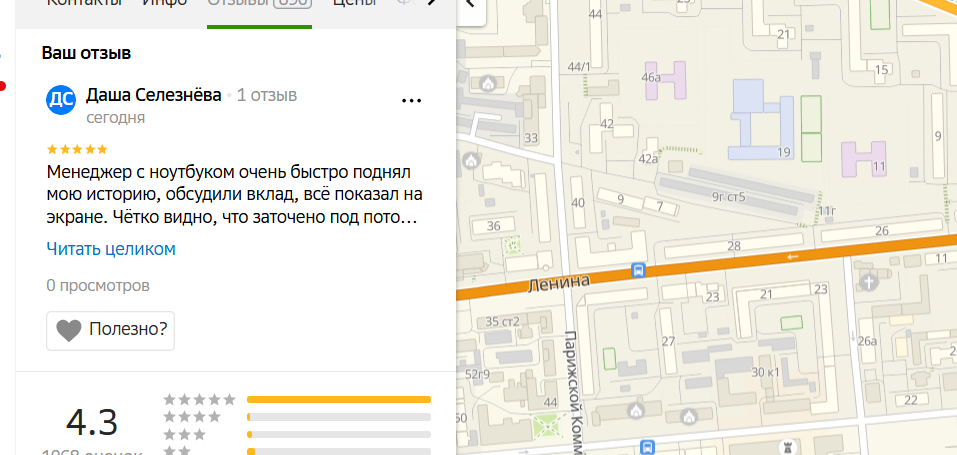Viewport: 957px width, 455px height.
Task: Click building number 36
Action: [494, 226]
